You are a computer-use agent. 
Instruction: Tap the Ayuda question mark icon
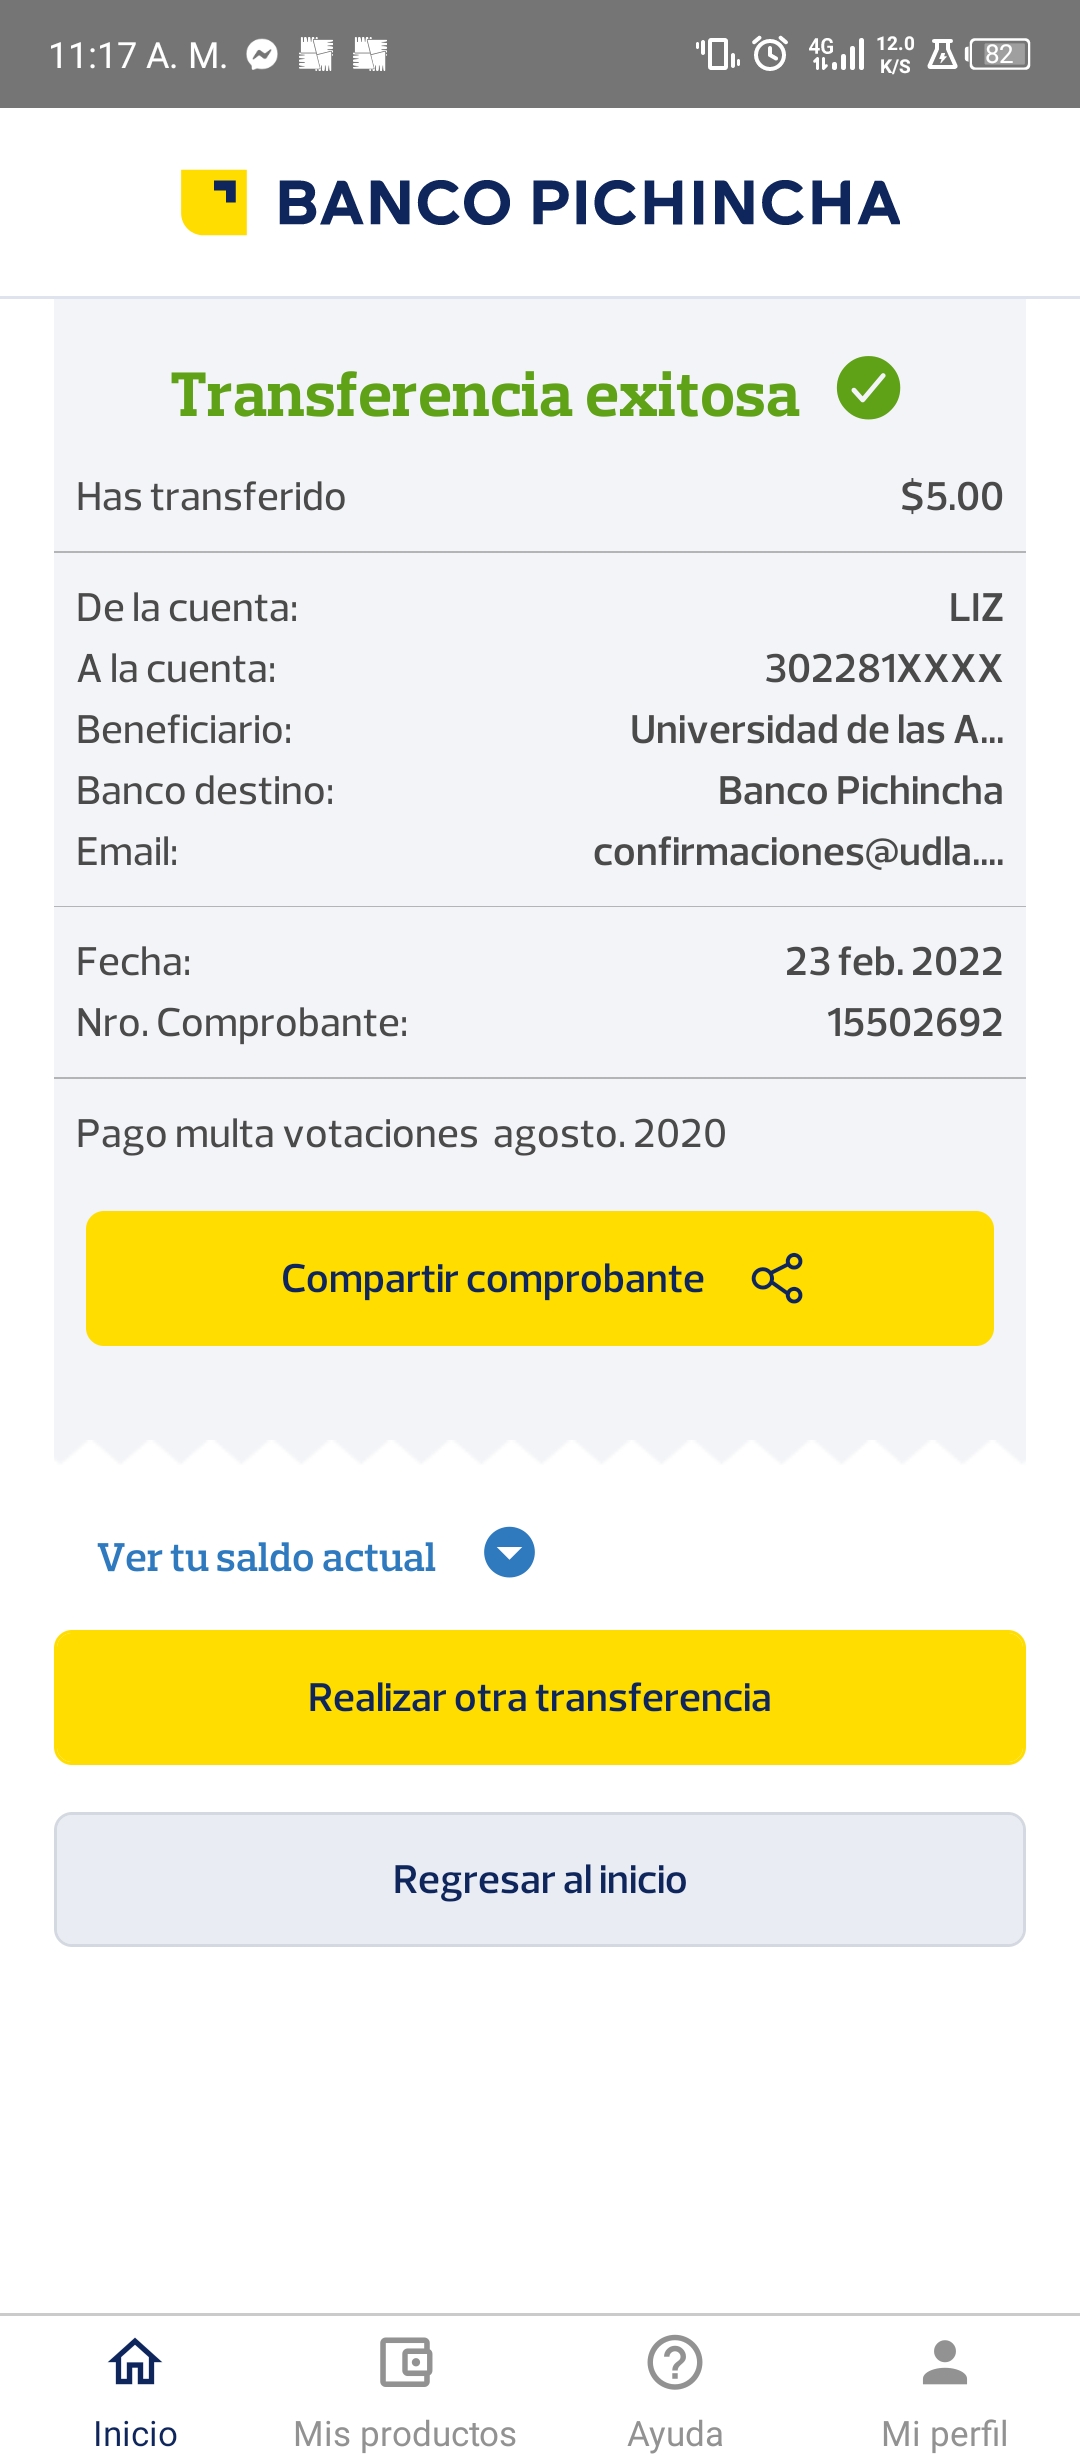(675, 2363)
